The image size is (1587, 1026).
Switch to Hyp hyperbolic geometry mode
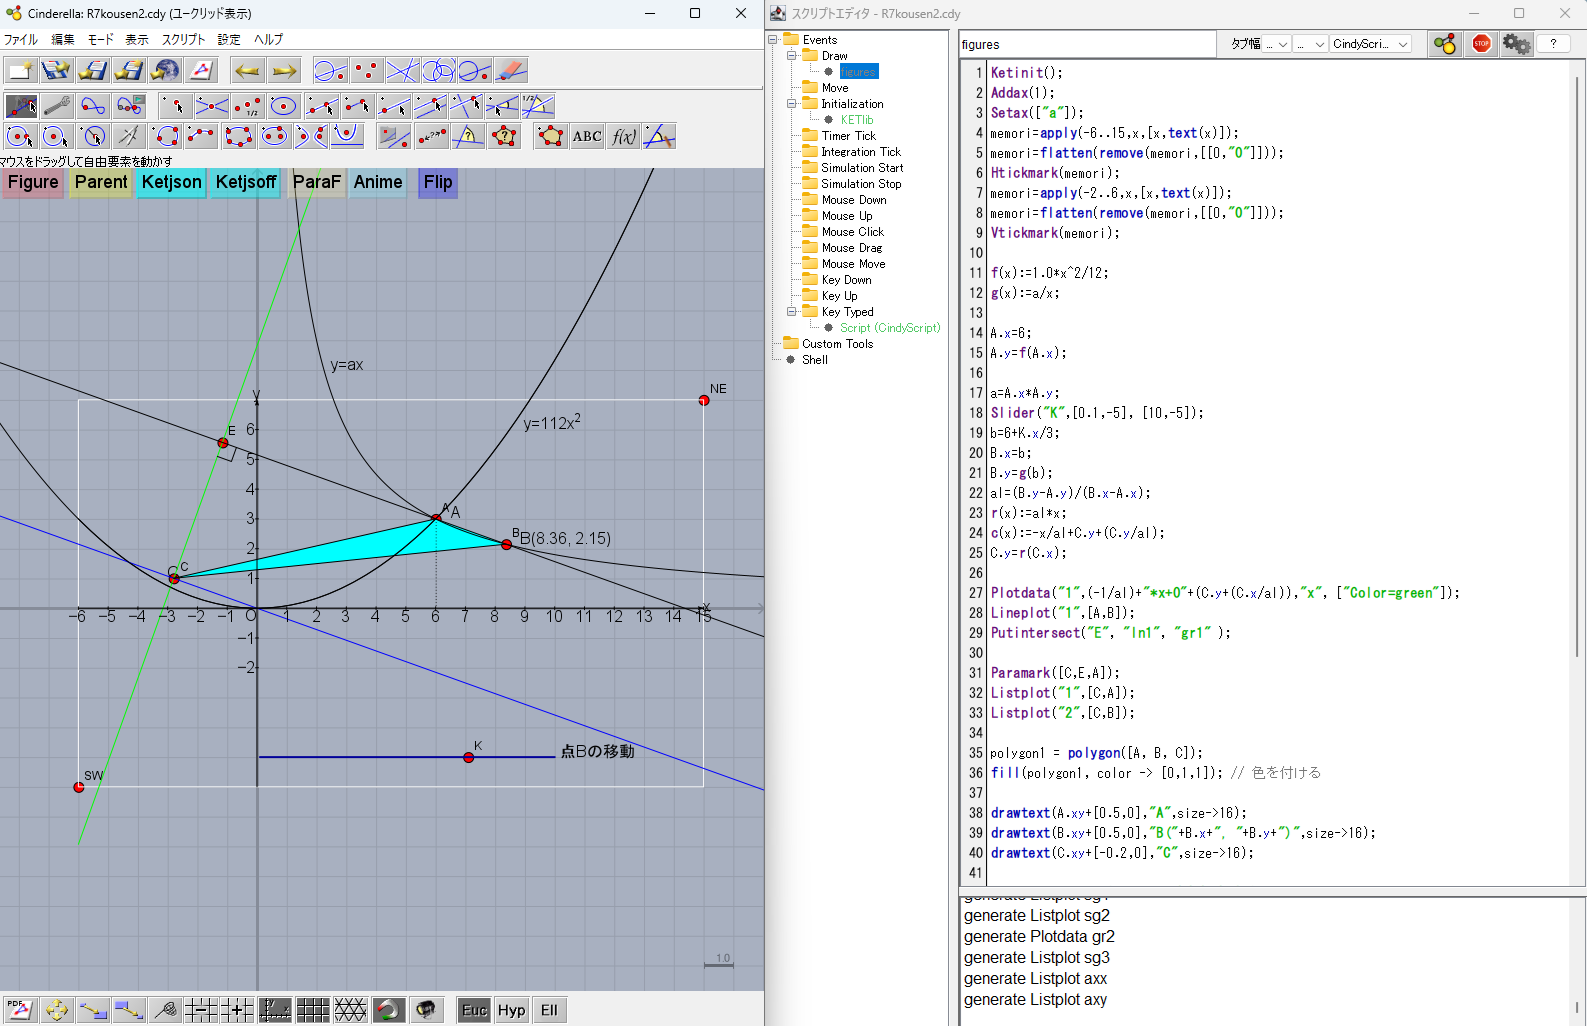[511, 1010]
